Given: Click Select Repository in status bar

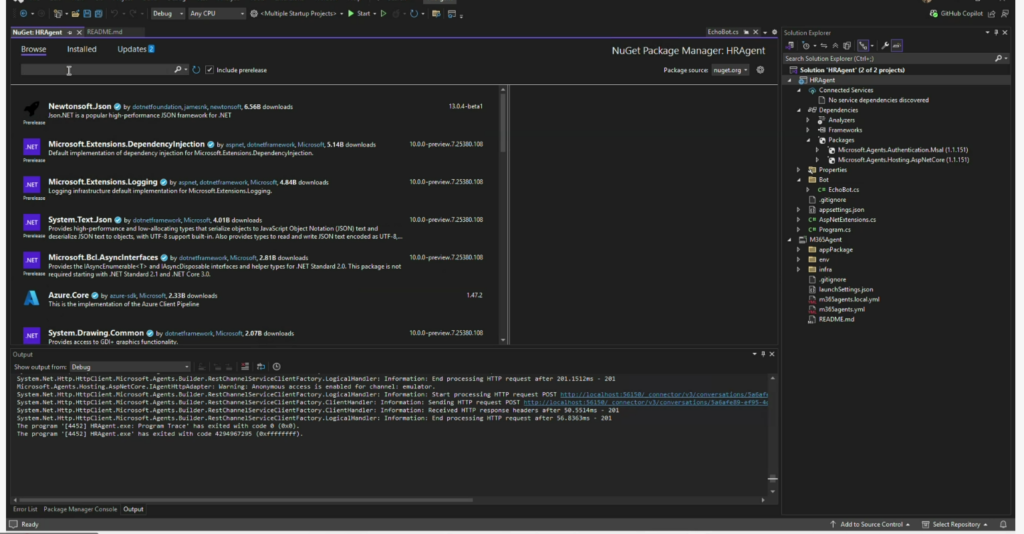Looking at the screenshot, I should tap(955, 524).
